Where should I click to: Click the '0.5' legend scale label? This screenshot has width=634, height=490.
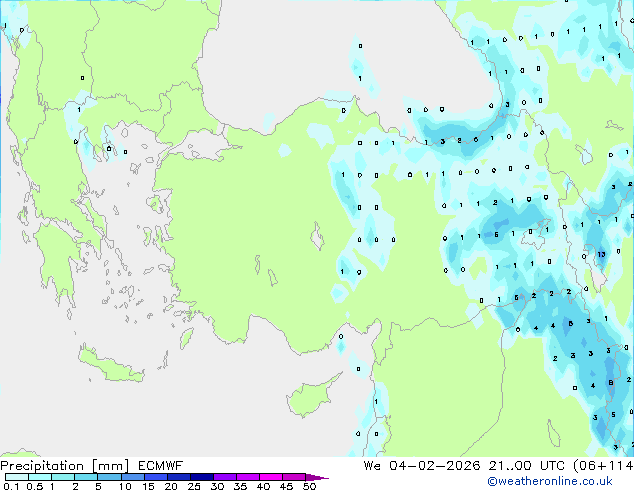[35, 486]
